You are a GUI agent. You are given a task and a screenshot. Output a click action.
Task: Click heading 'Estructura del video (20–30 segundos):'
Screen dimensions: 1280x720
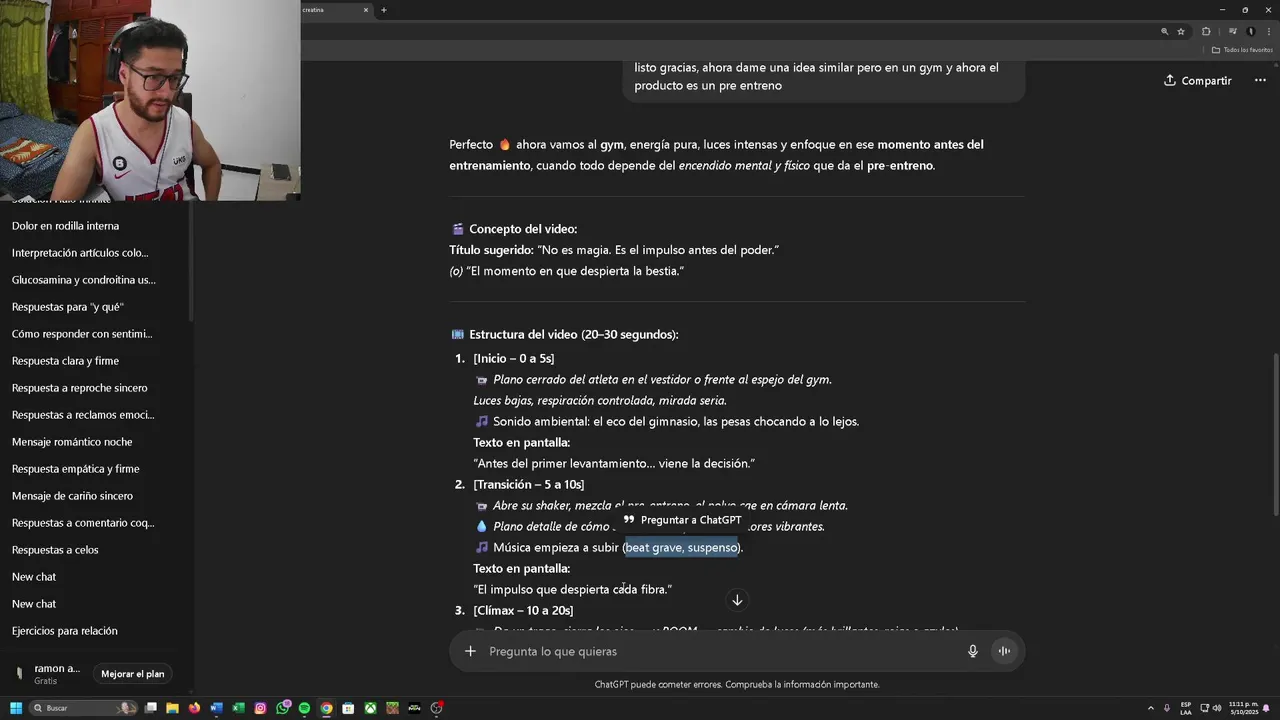(574, 335)
